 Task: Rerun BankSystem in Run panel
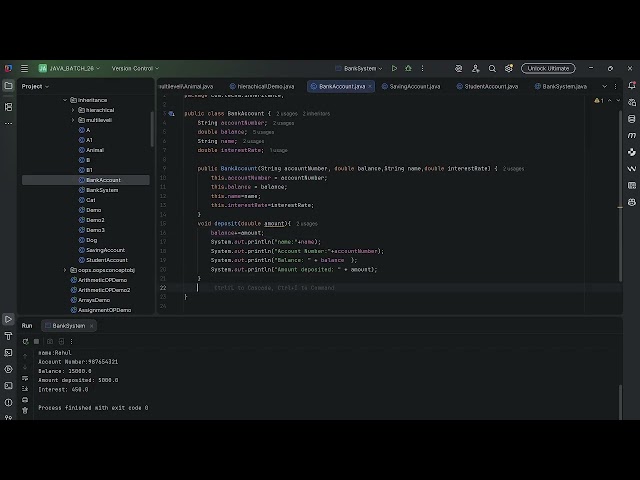click(25, 341)
